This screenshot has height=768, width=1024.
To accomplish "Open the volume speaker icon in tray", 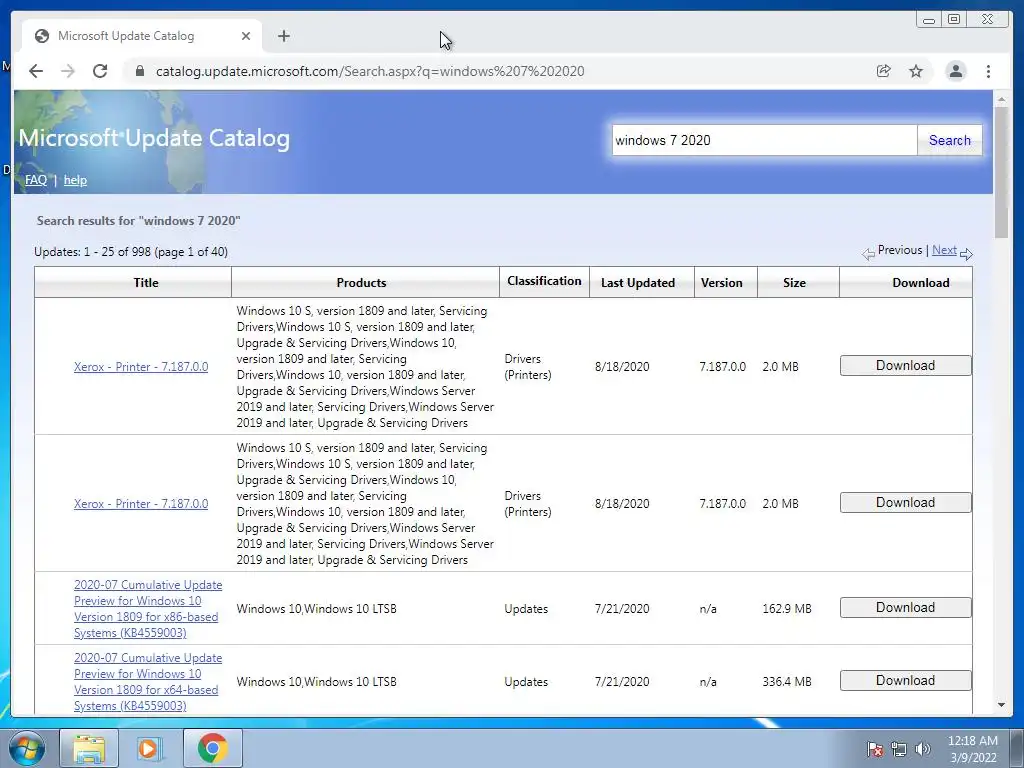I will tap(923, 749).
